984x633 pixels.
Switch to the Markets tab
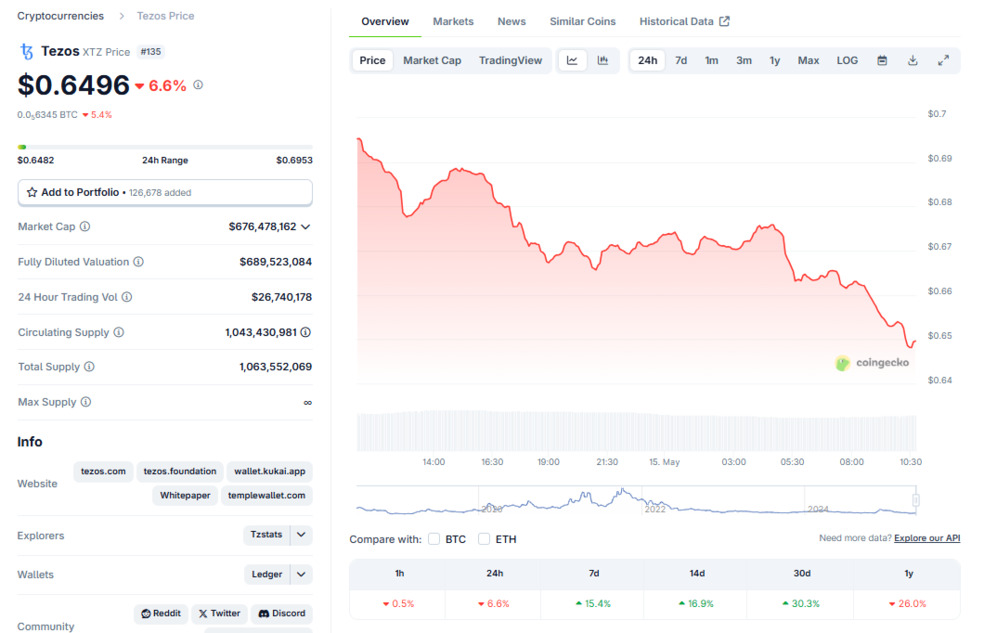pos(453,21)
